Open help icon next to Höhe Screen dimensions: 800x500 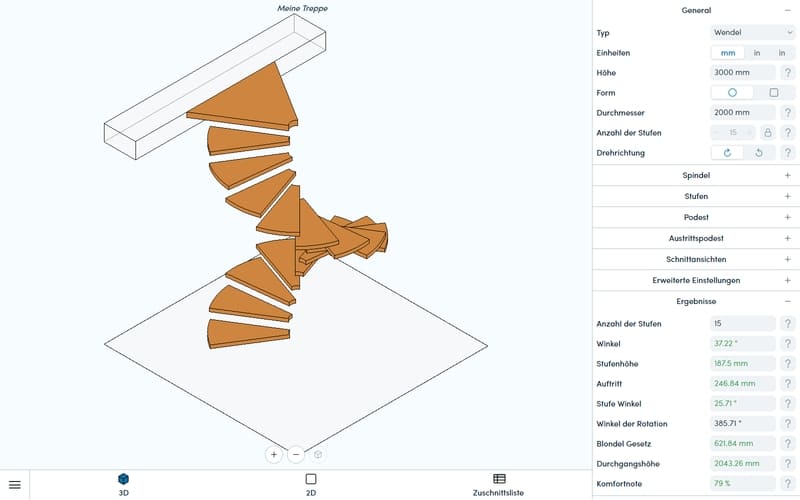788,72
